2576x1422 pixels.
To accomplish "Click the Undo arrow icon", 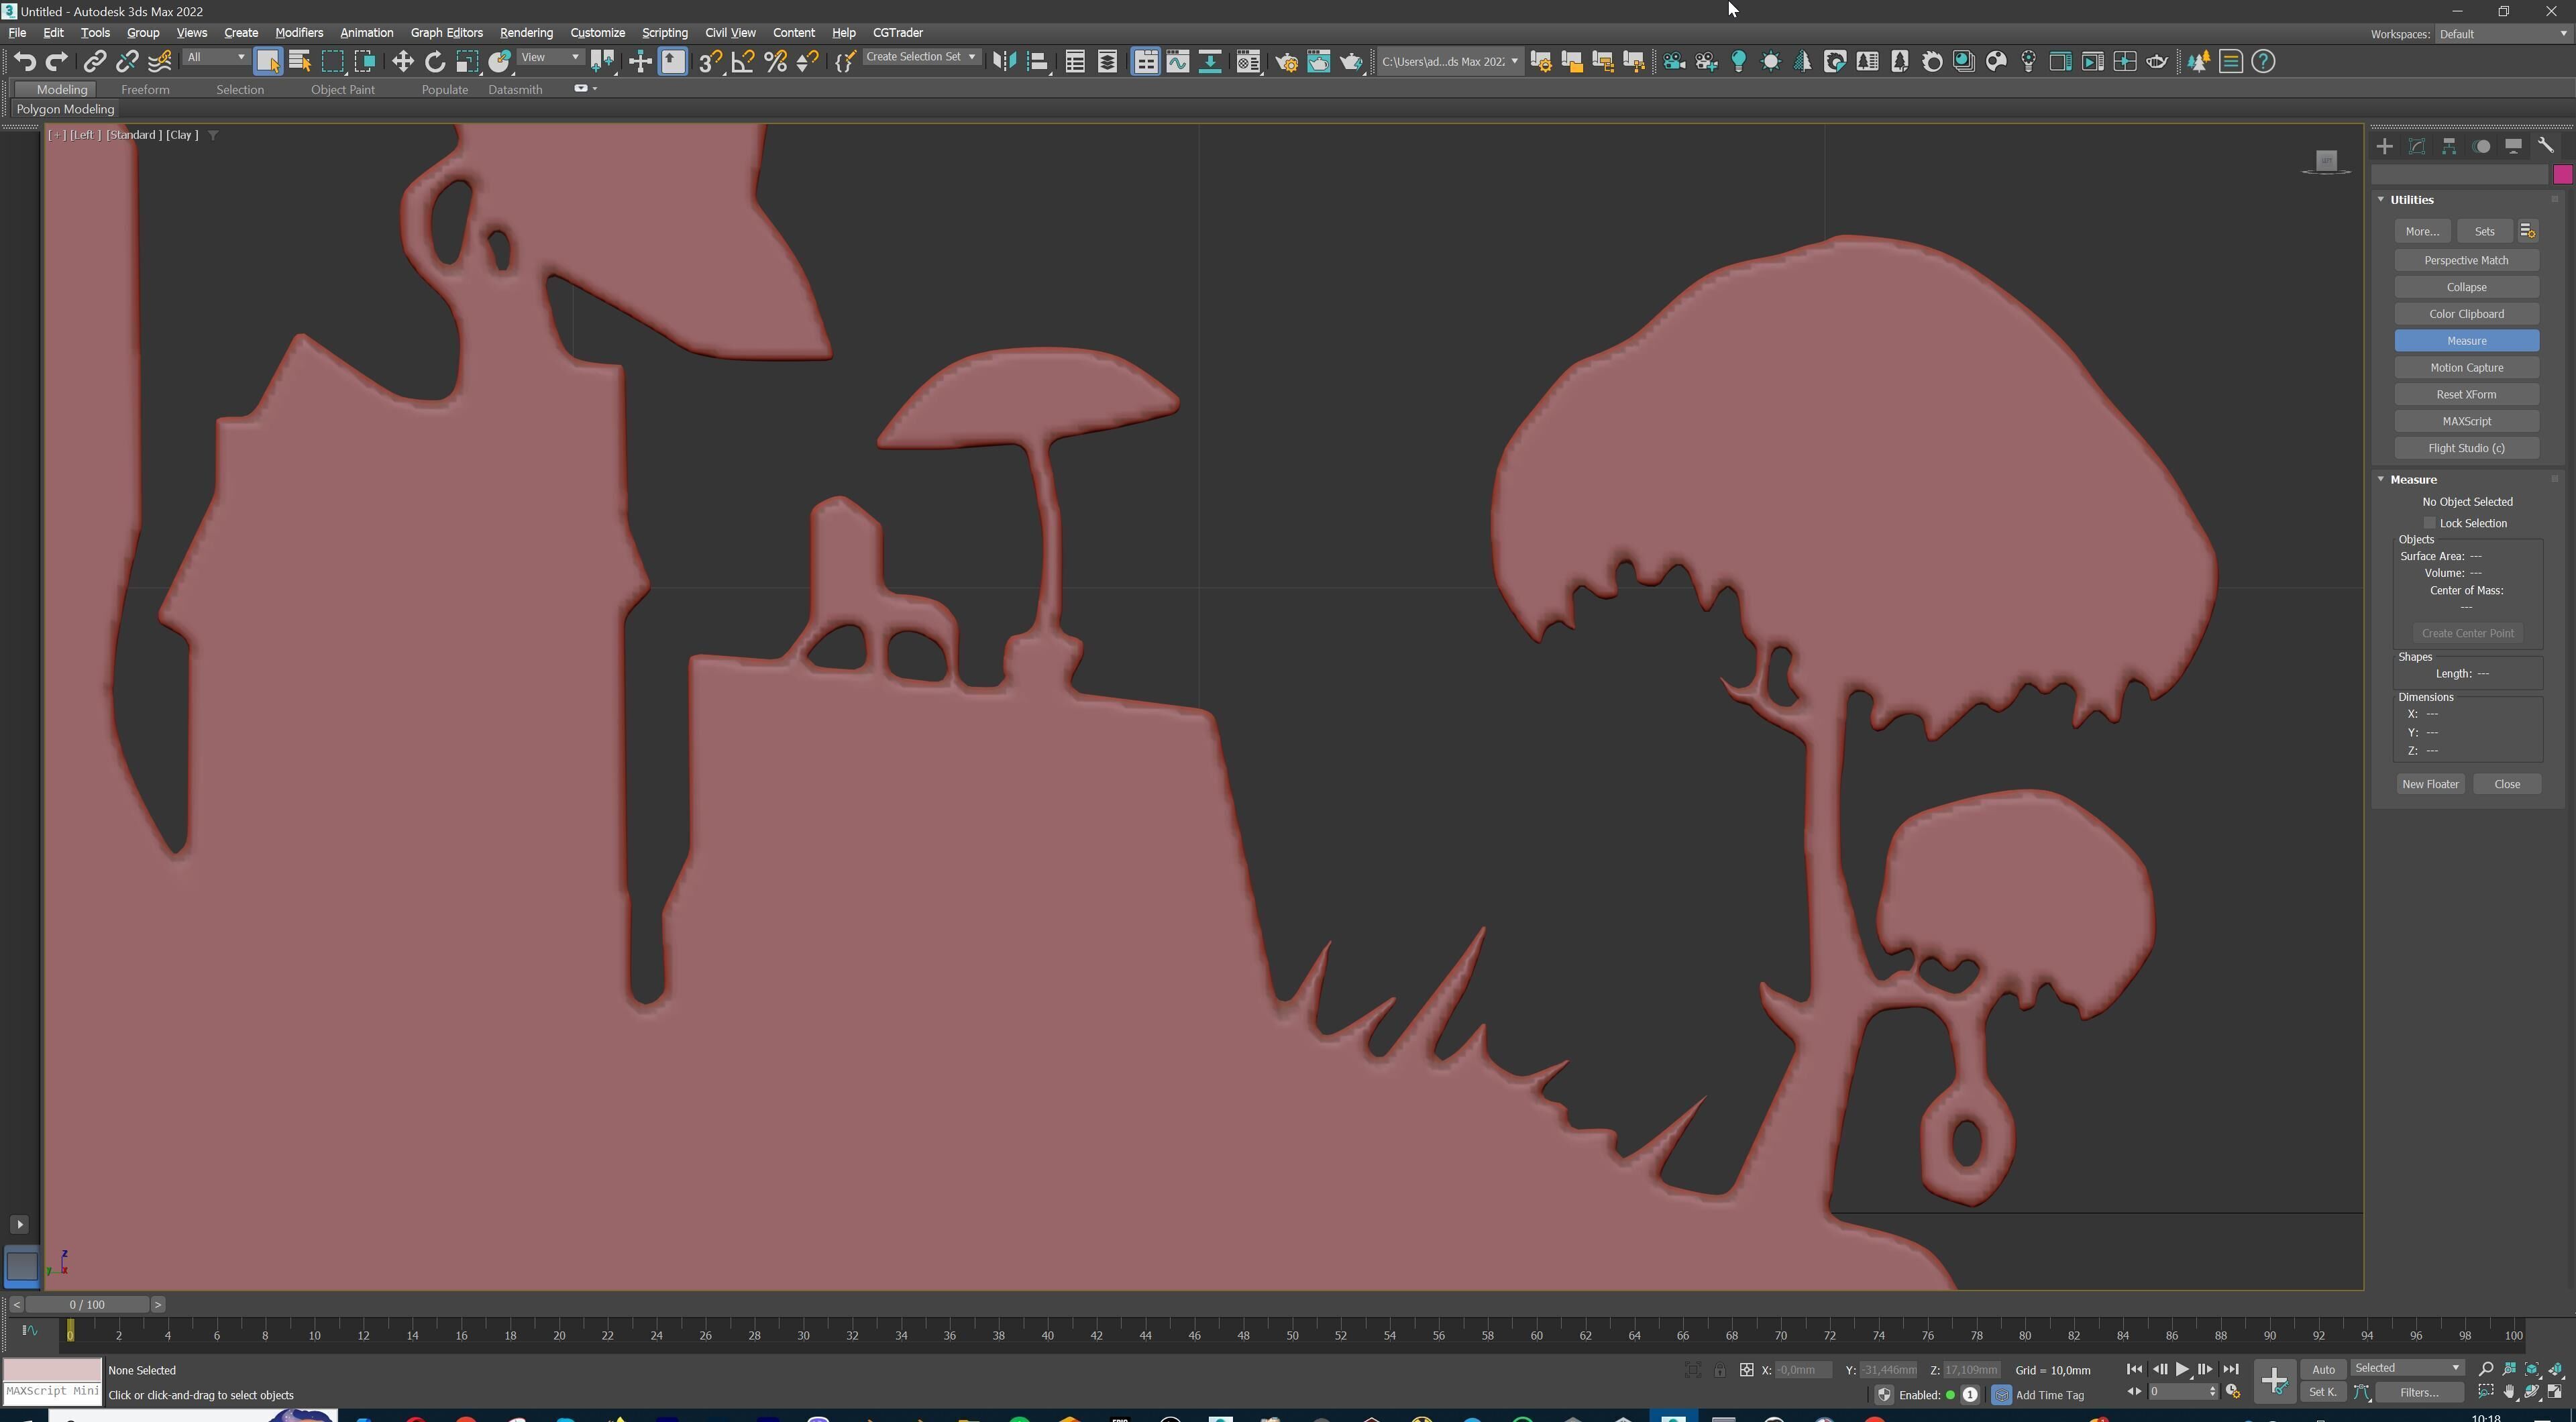I will 24,62.
